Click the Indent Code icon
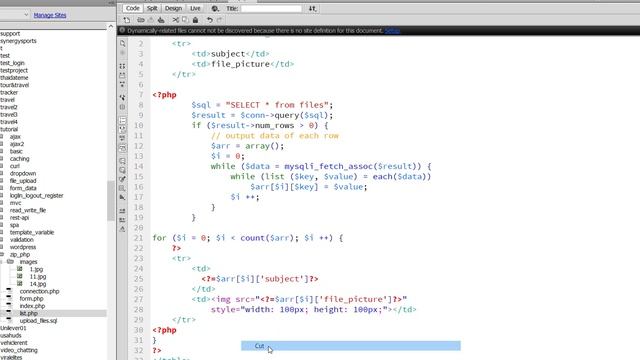640x360 pixels. tap(122, 211)
